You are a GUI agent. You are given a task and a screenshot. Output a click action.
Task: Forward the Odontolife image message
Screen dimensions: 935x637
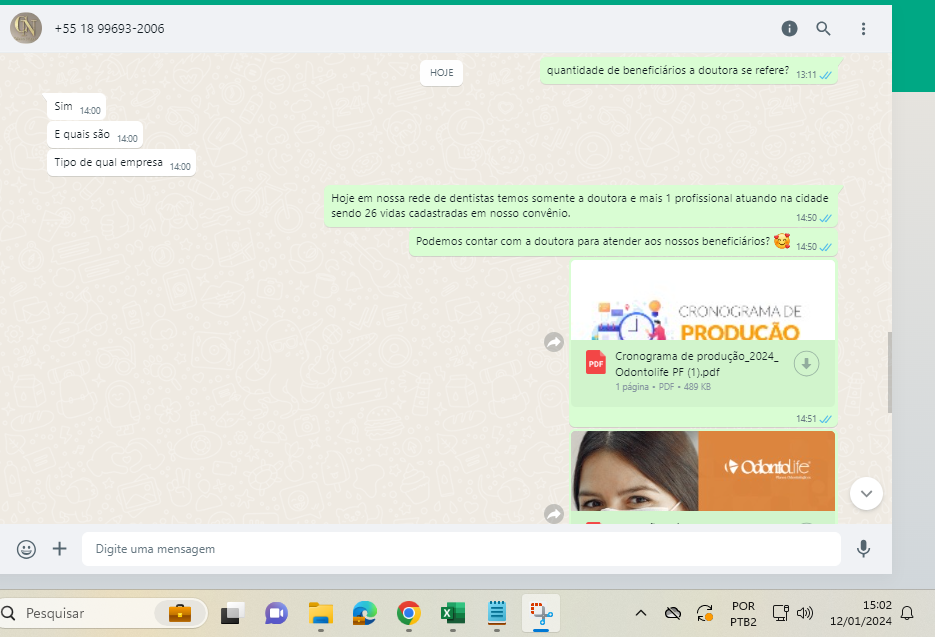554,513
